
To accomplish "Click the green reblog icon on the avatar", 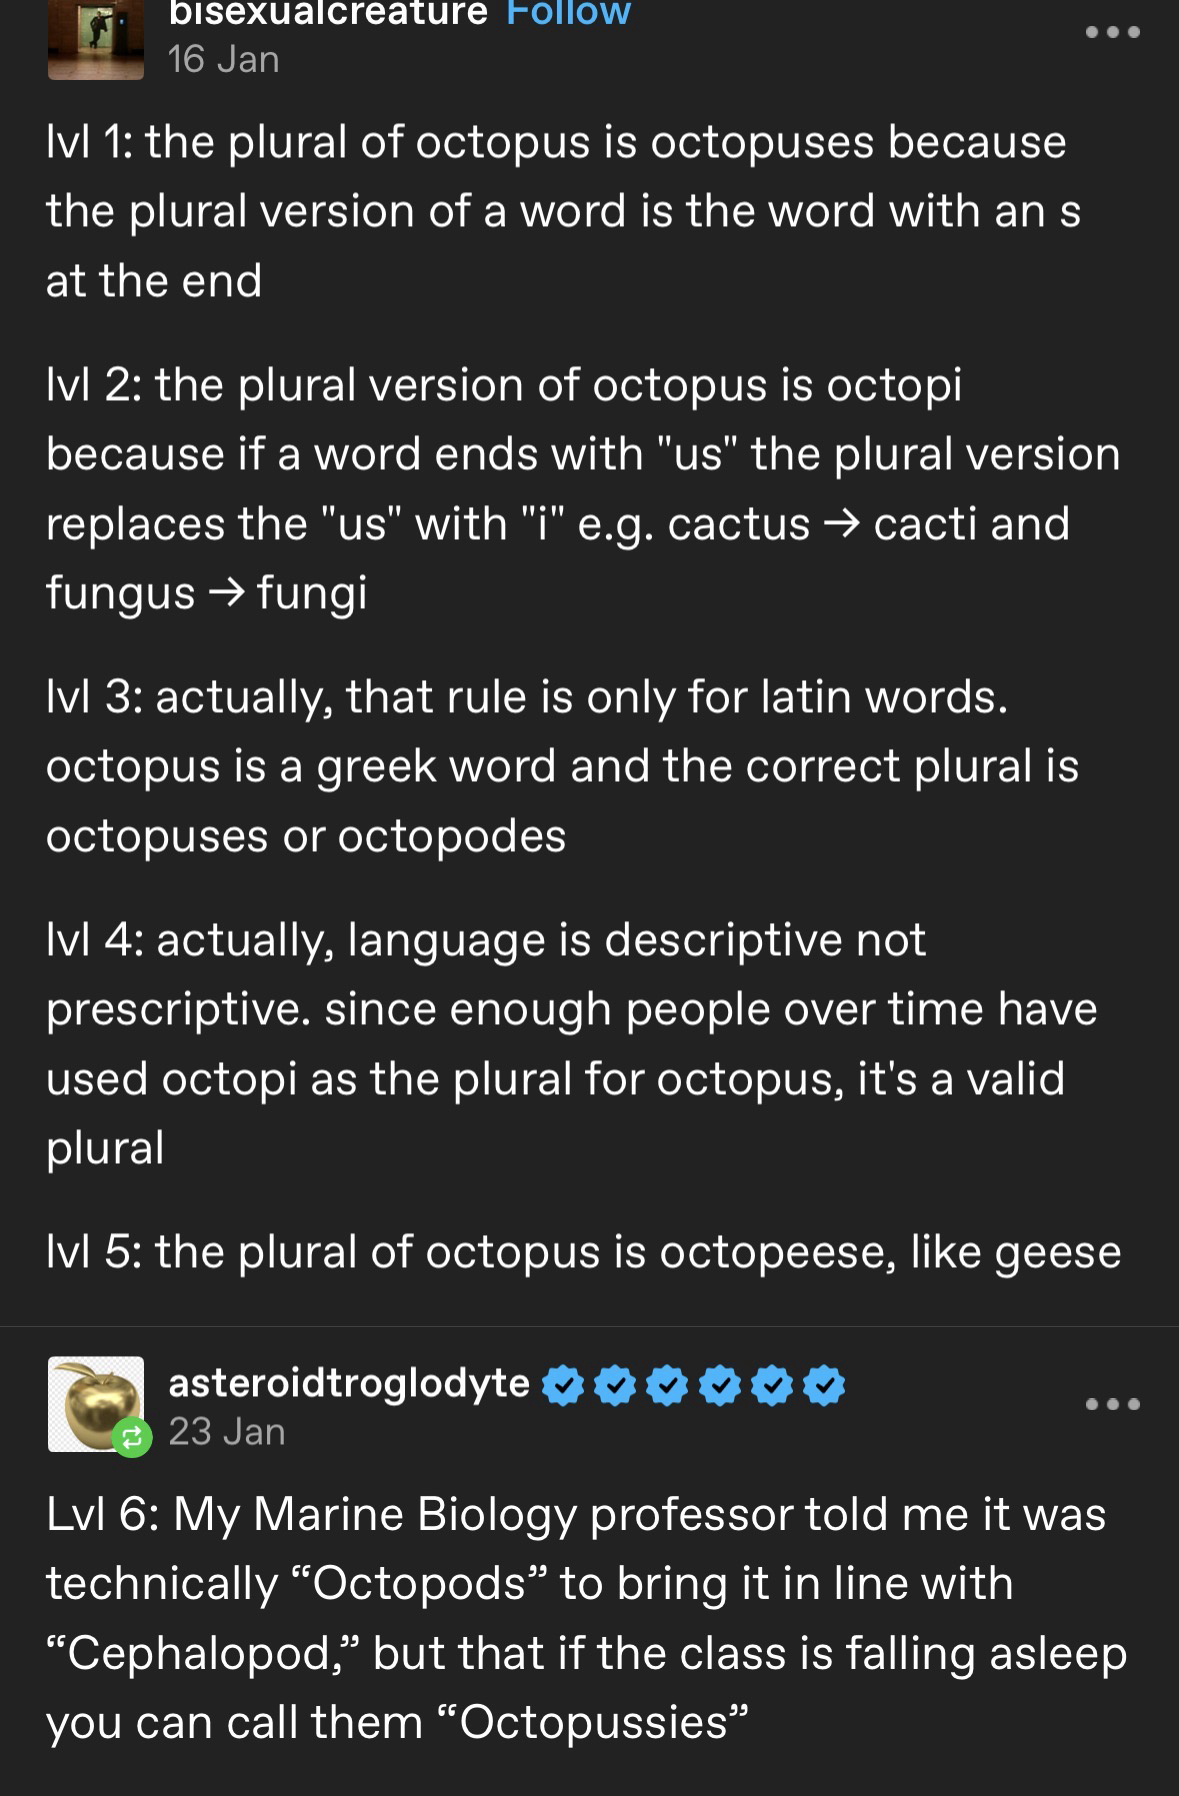I will [131, 1439].
